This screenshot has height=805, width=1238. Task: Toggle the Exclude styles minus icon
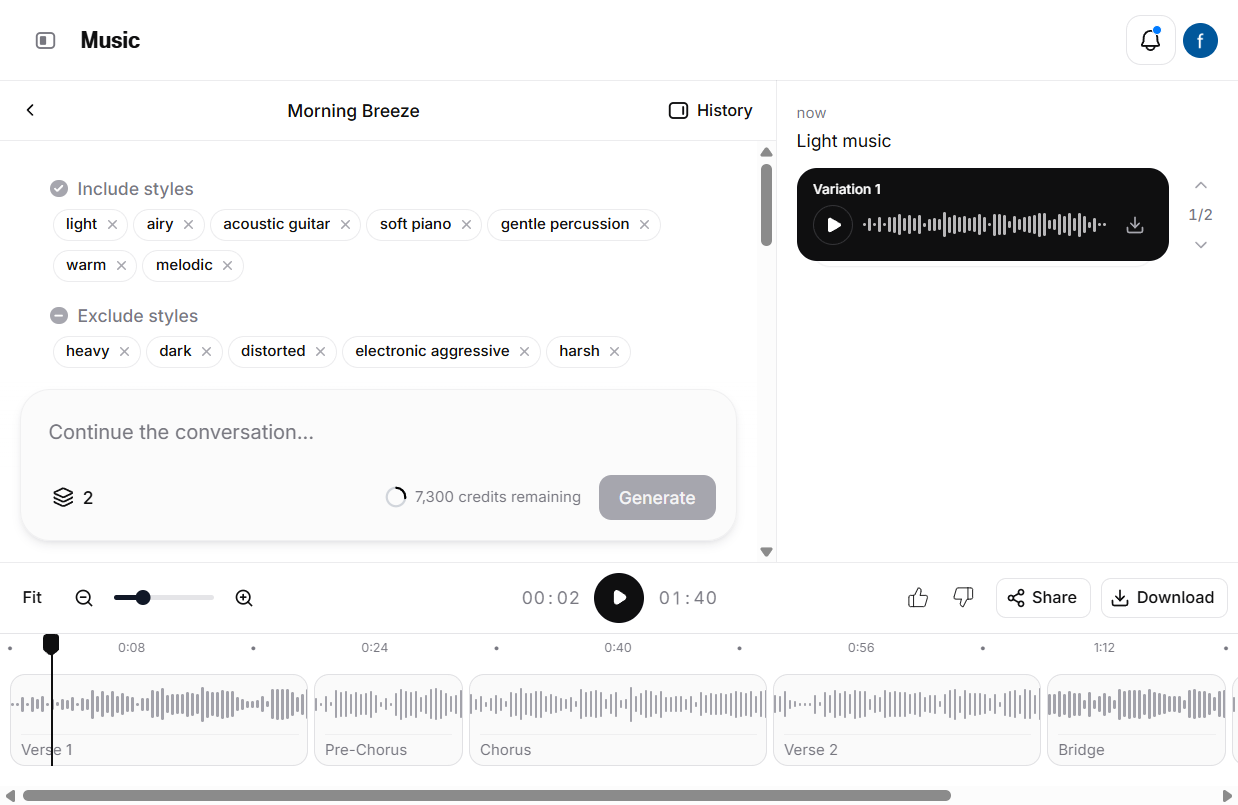59,316
